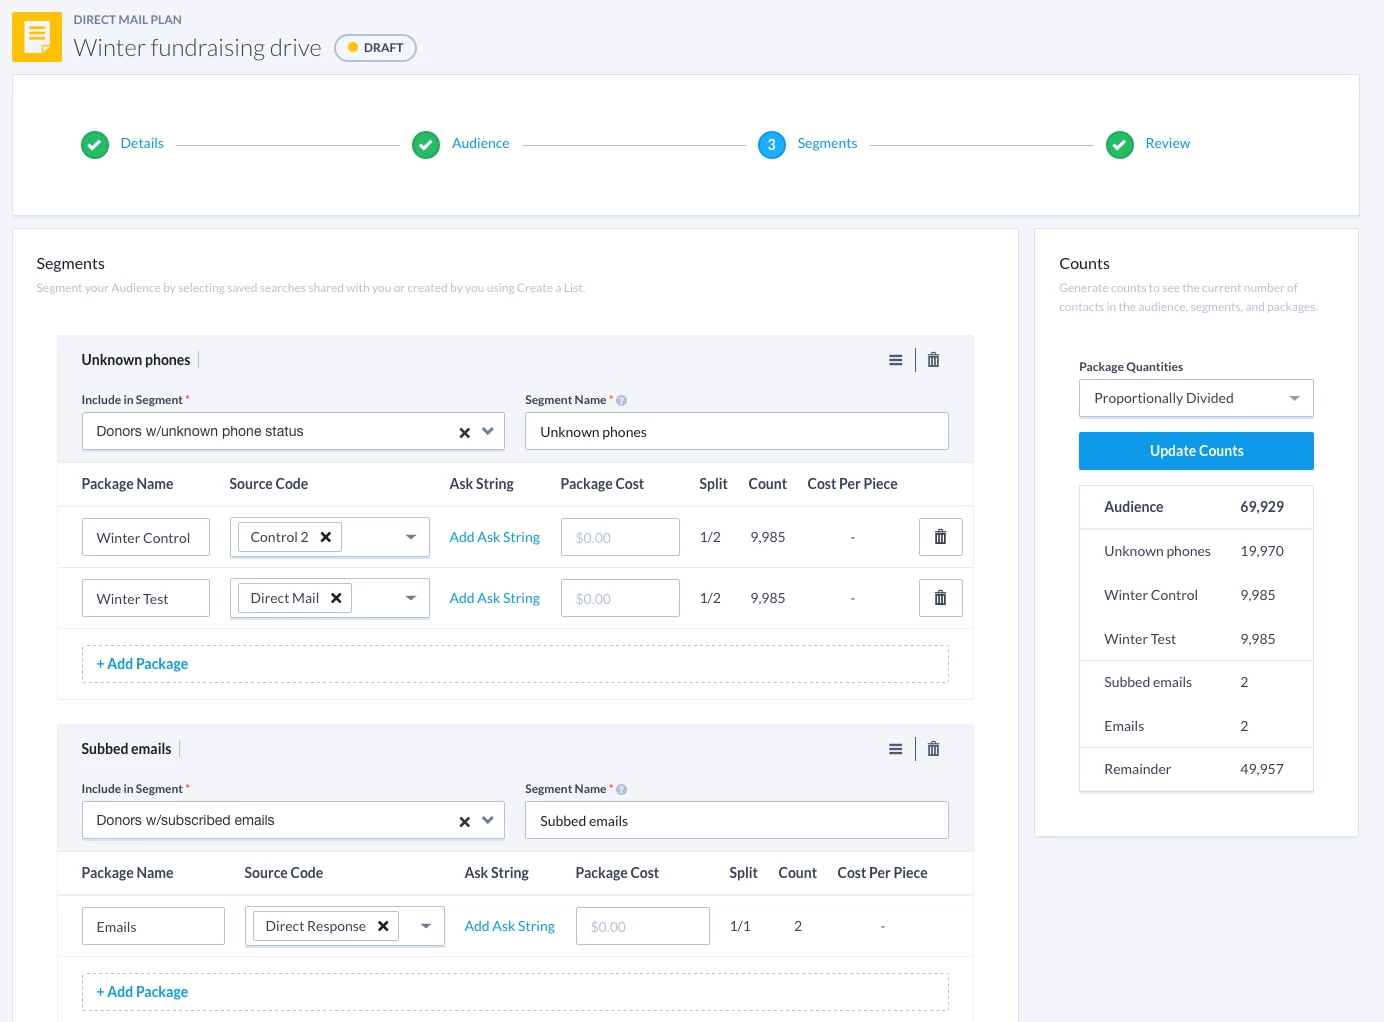This screenshot has width=1384, height=1022.
Task: Expand the Donors w/subscribed emails dropdown
Action: tap(488, 820)
